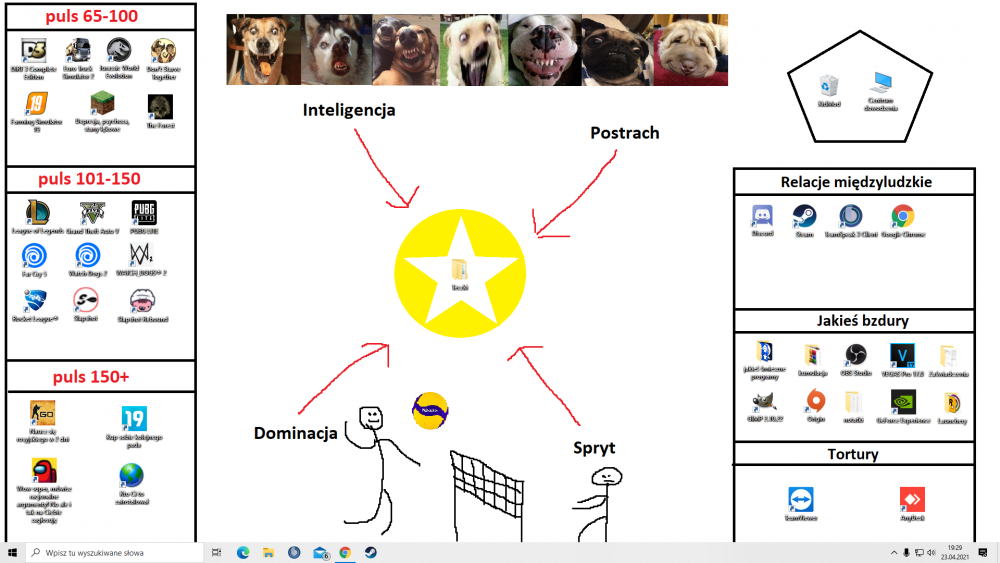Select the Google Chrome desktop shortcut
This screenshot has height=563, width=1000.
[x=903, y=217]
